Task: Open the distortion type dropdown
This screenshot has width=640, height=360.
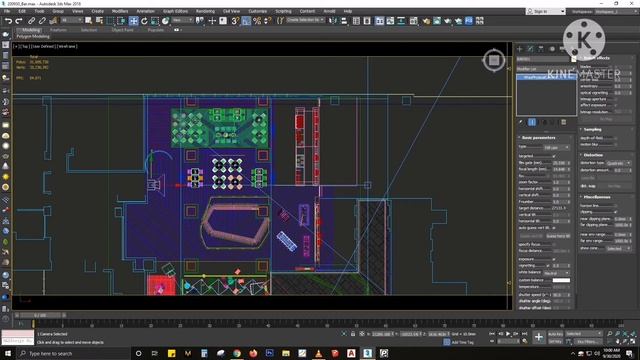Action: point(618,163)
